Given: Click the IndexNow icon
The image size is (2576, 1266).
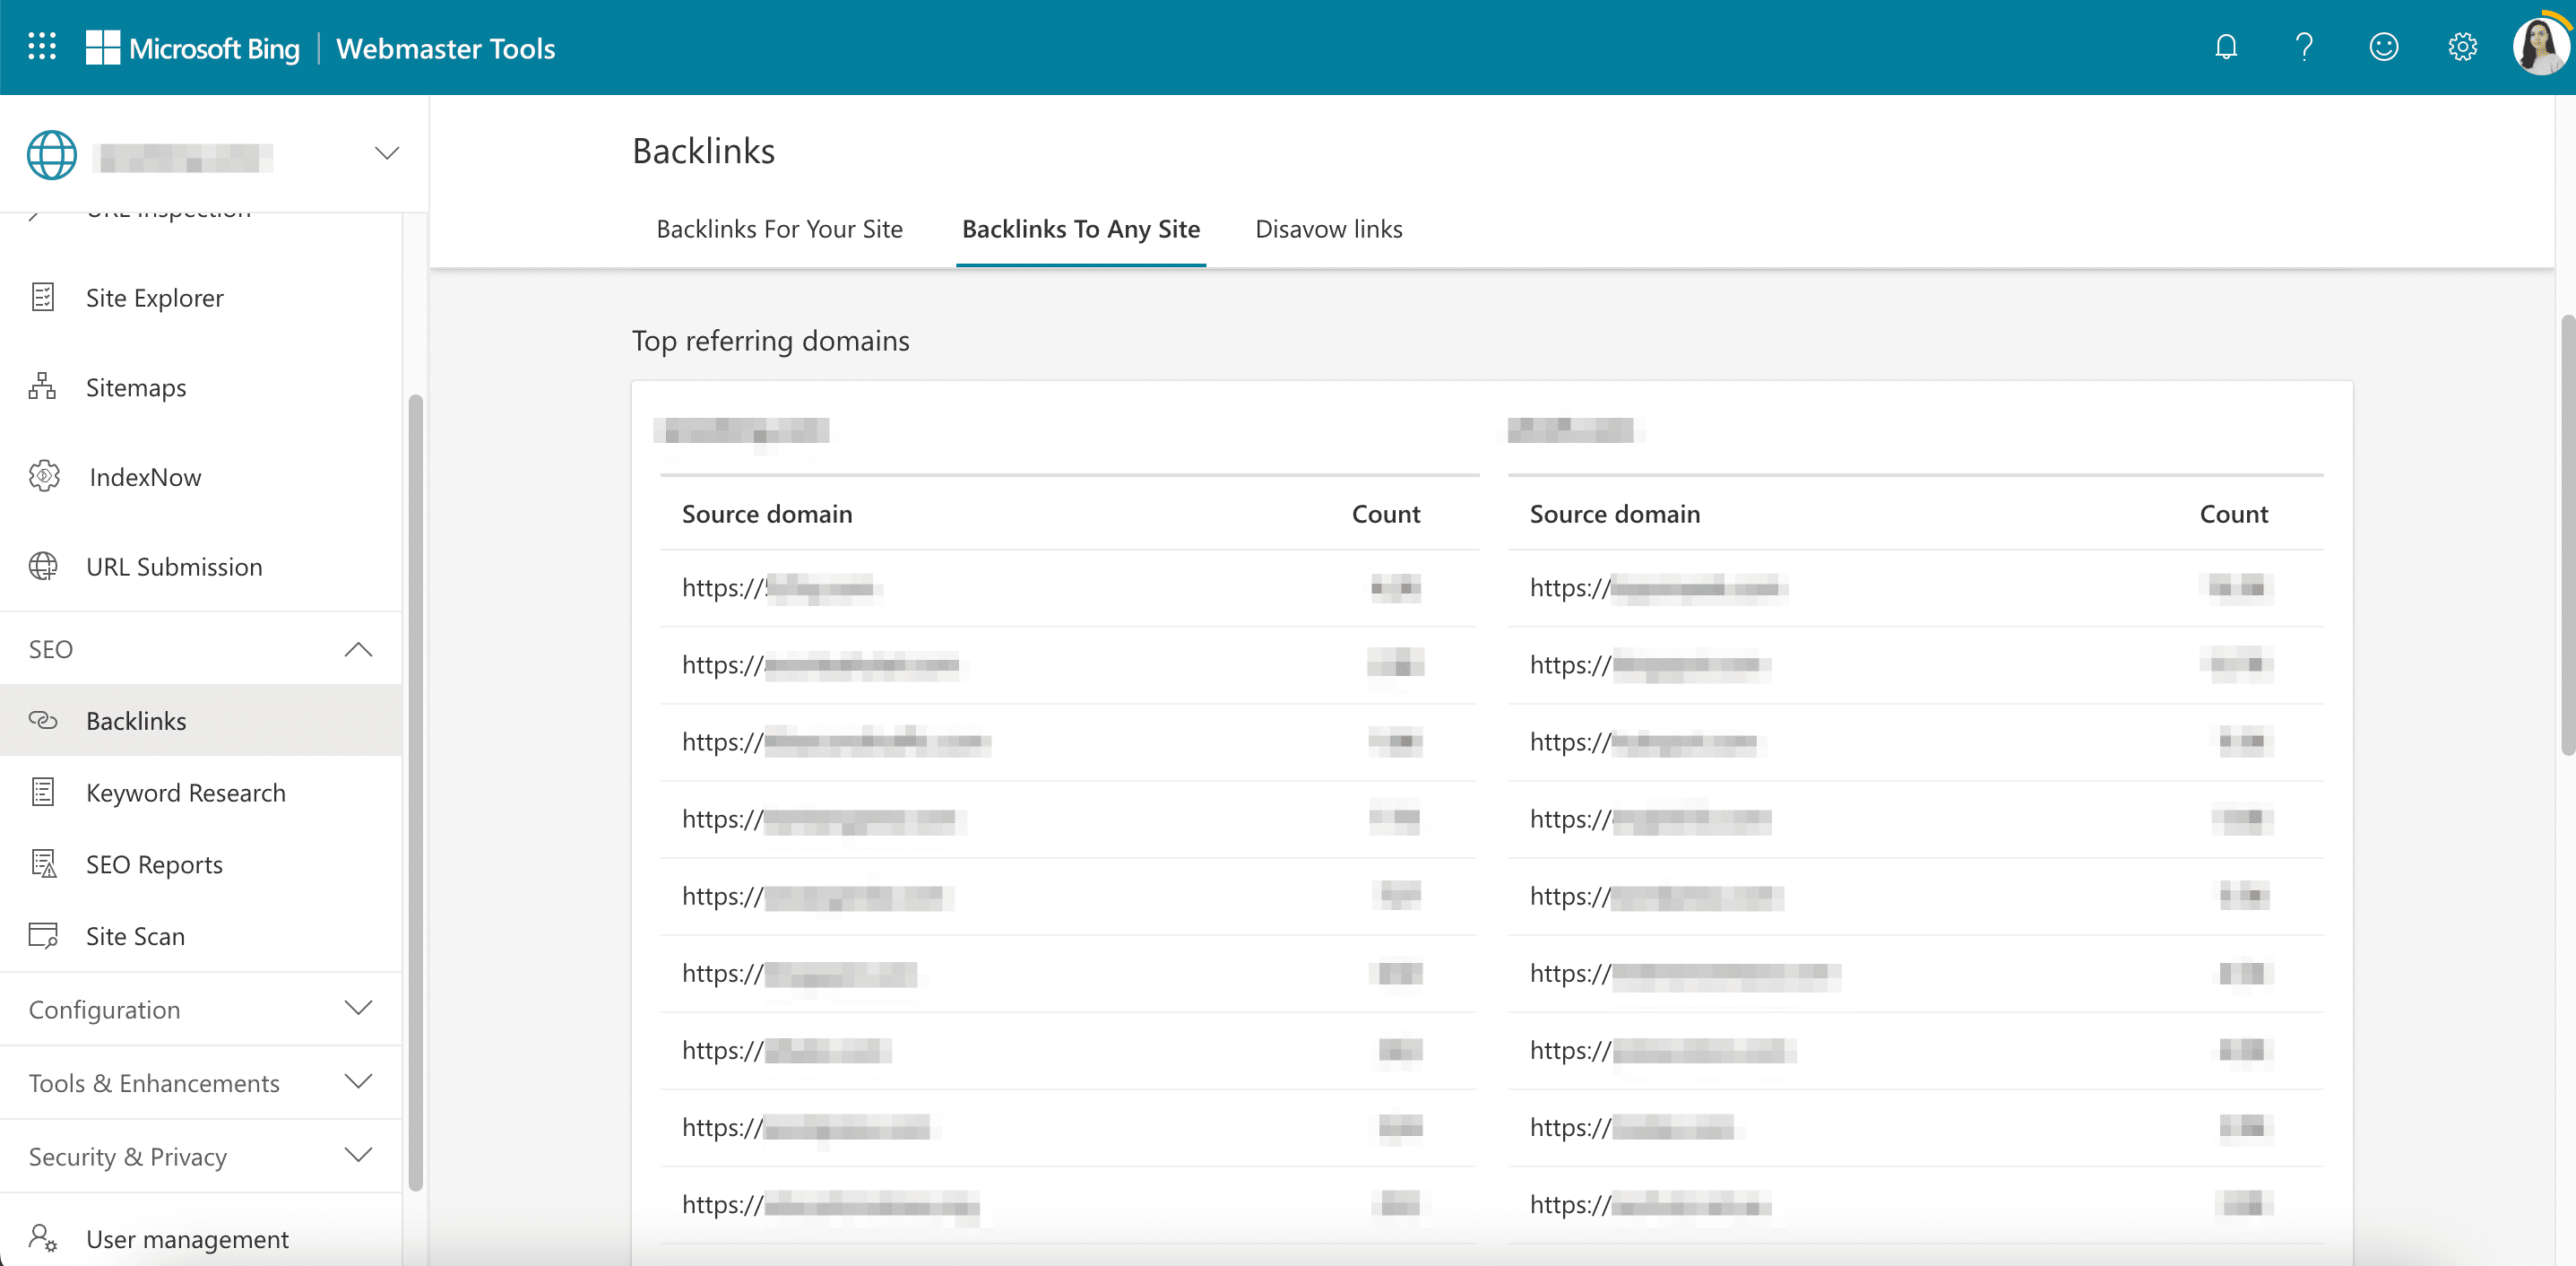Looking at the screenshot, I should (x=44, y=475).
